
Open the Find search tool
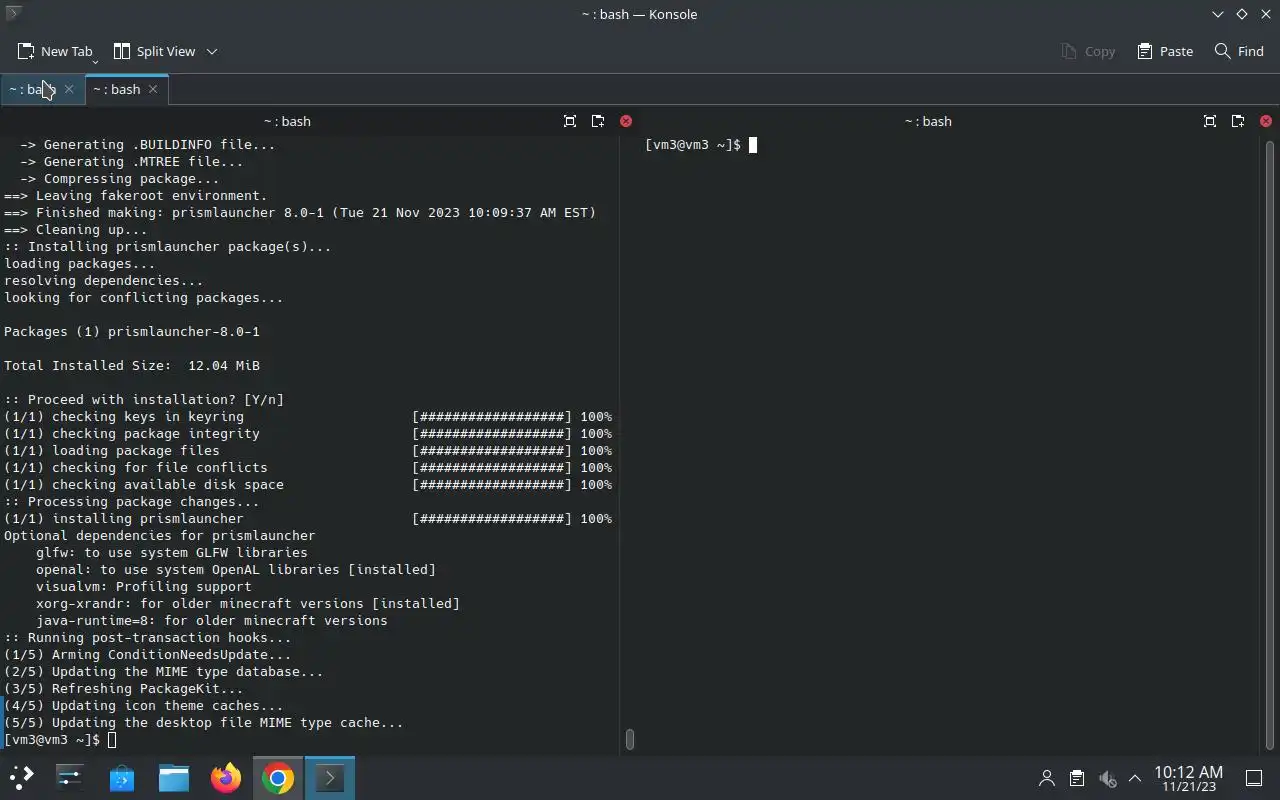coord(1239,51)
